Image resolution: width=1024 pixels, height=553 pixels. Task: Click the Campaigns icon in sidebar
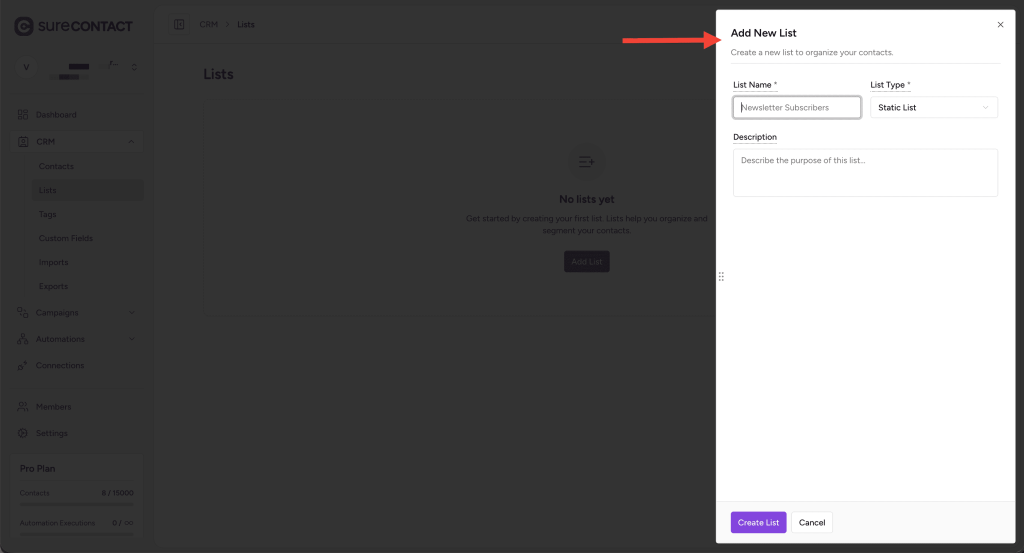(23, 313)
